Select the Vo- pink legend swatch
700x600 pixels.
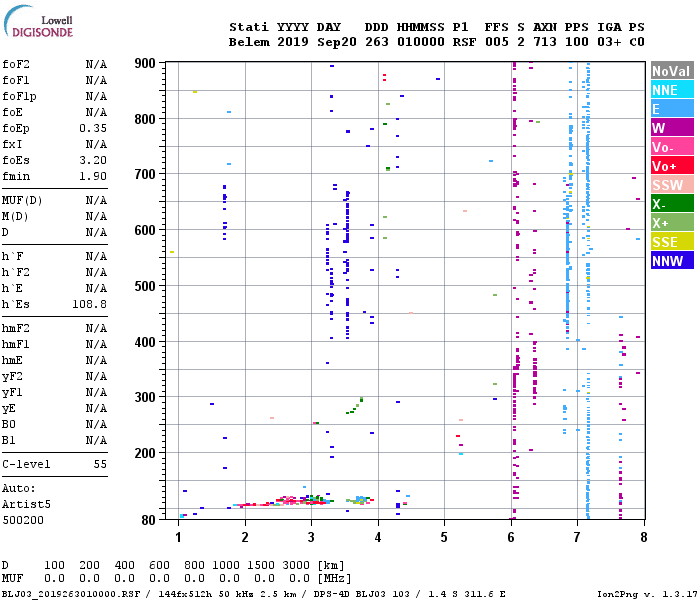coord(672,147)
